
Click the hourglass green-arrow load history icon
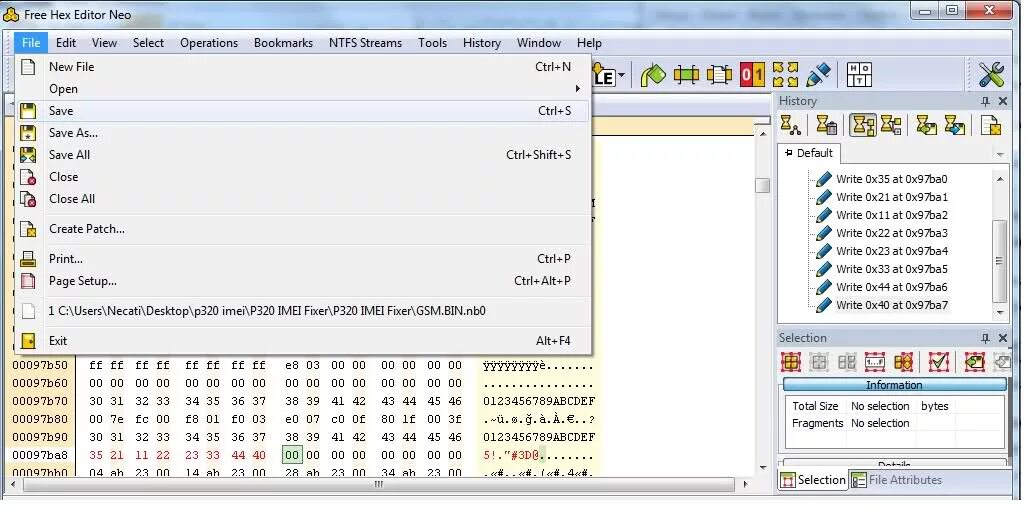[927, 125]
